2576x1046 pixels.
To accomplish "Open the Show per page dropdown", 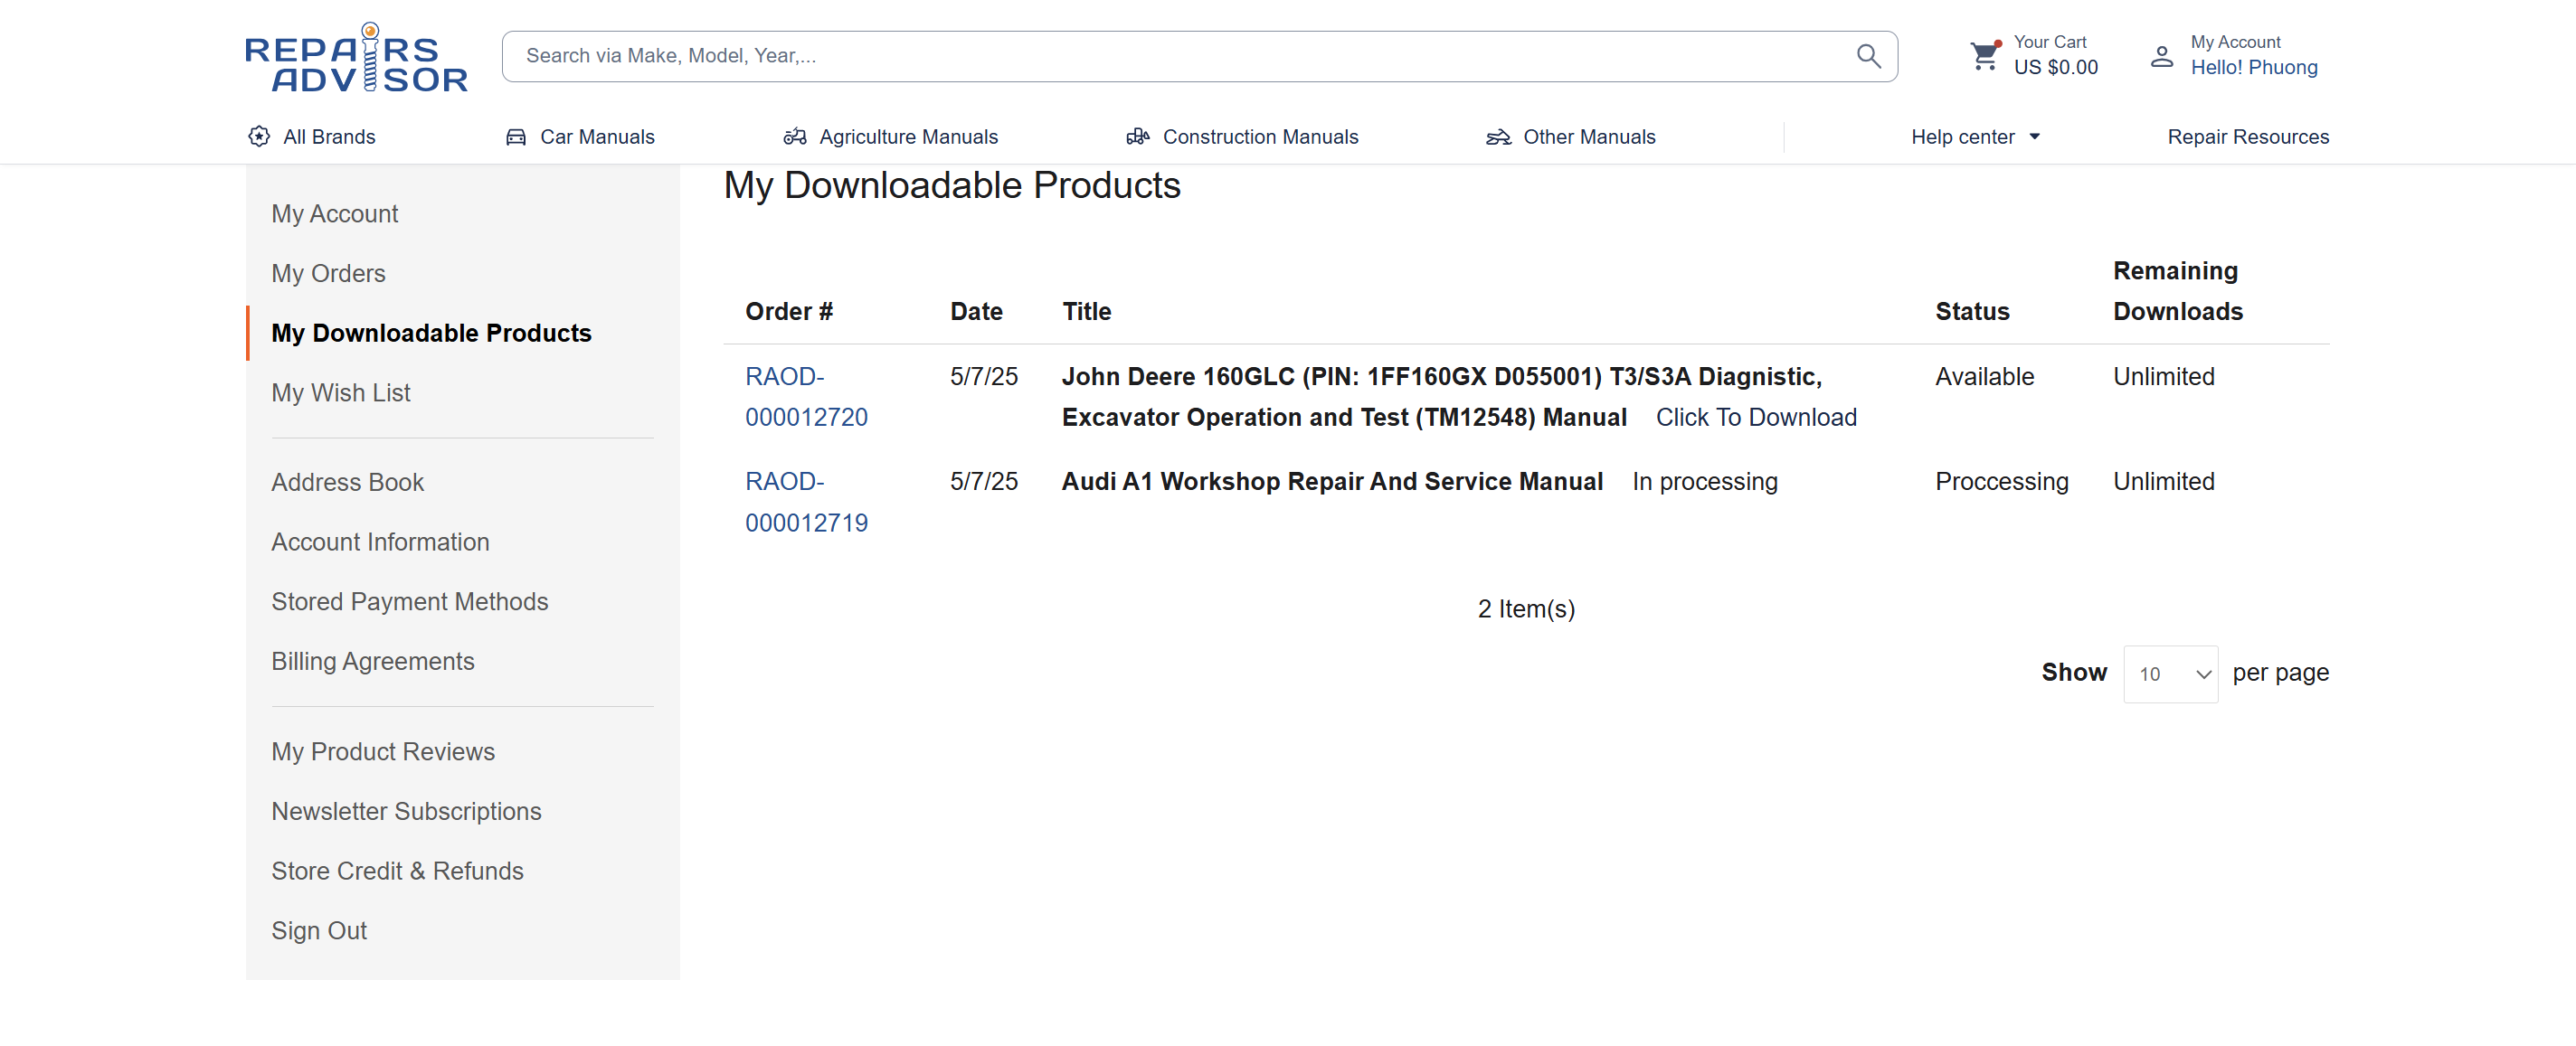I will coord(2171,674).
